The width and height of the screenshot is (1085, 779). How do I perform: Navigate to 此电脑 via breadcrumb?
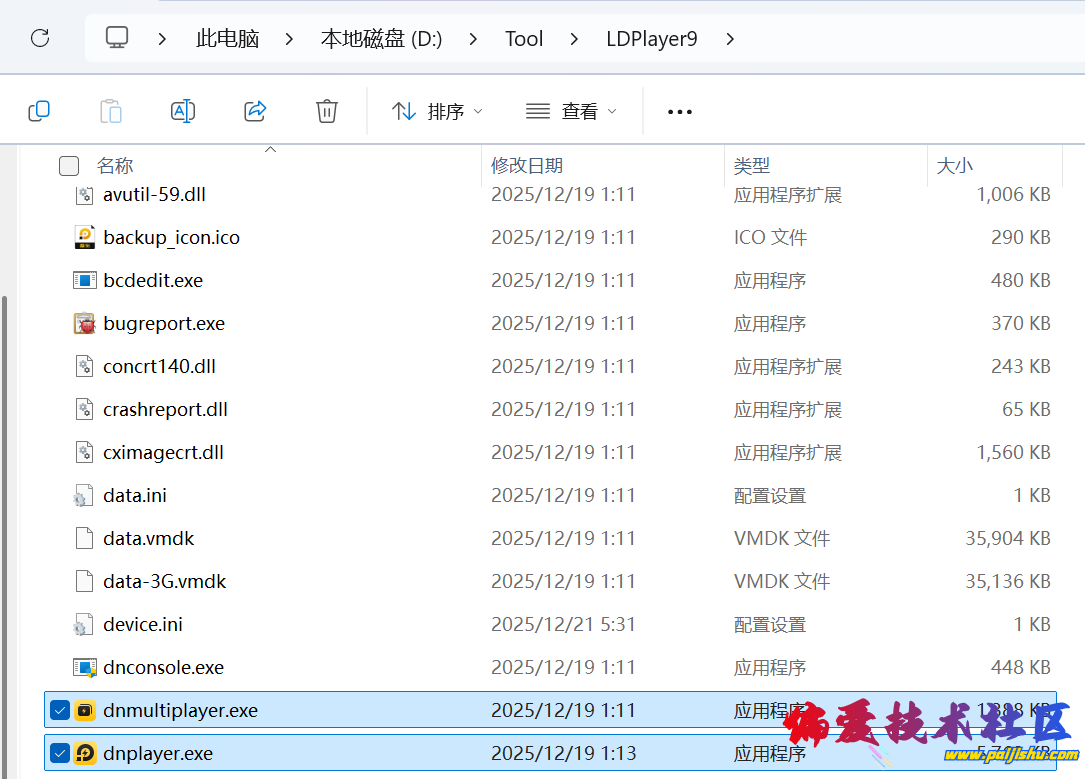point(227,38)
